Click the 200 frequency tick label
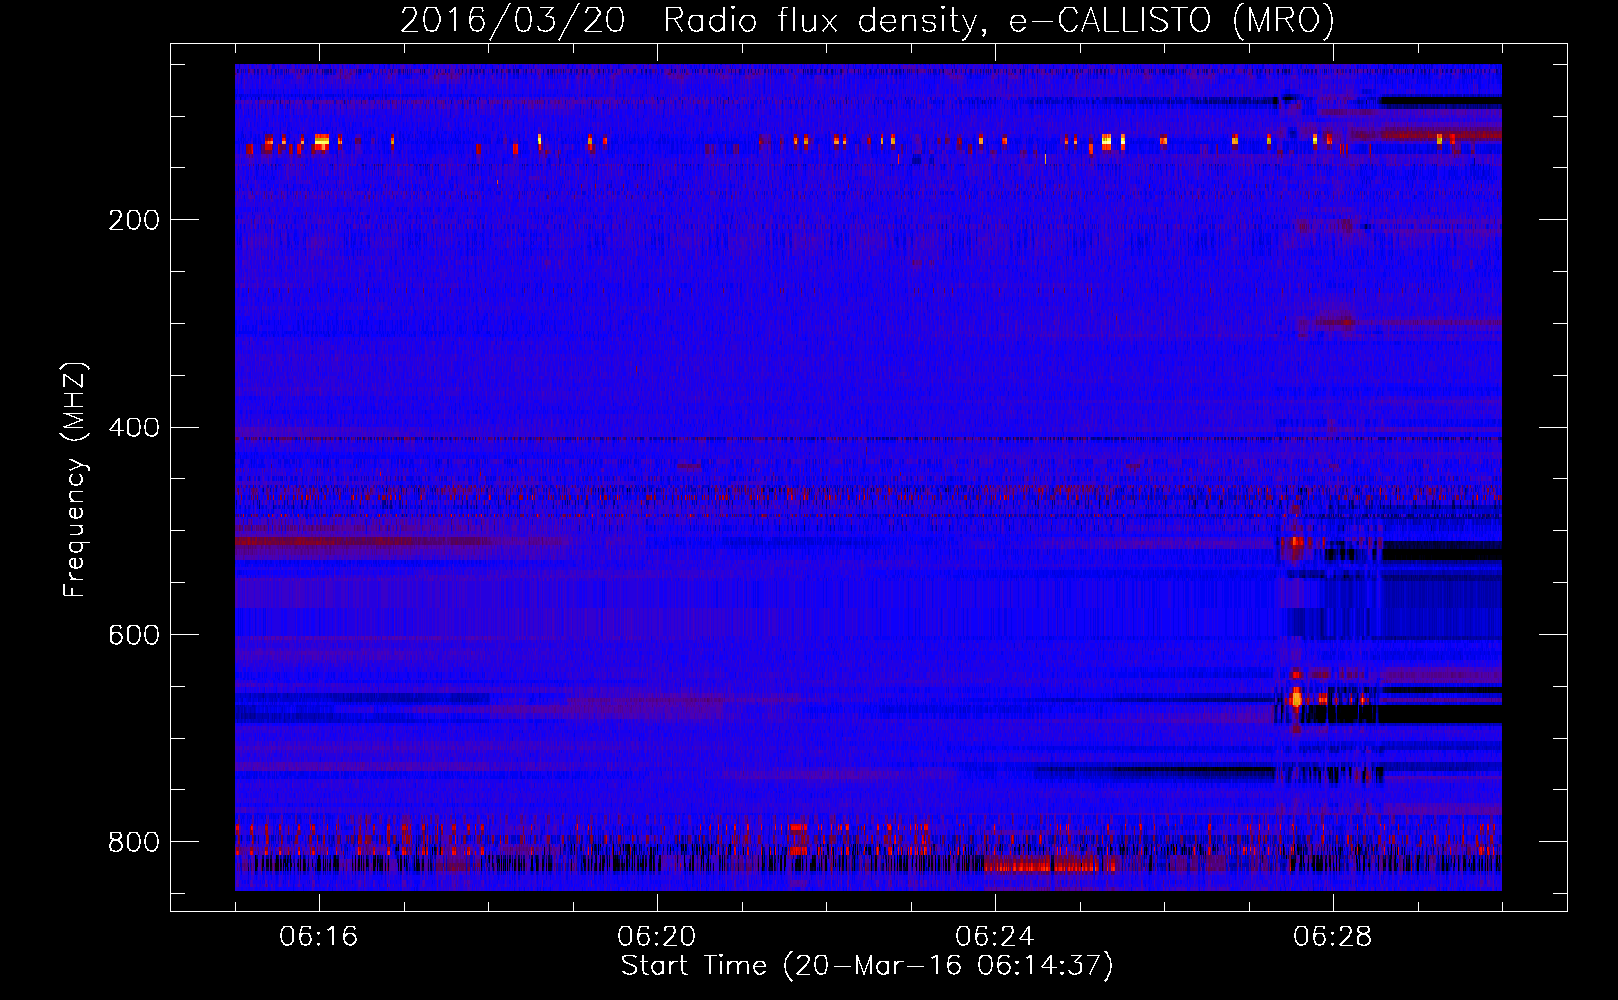 click(x=134, y=220)
